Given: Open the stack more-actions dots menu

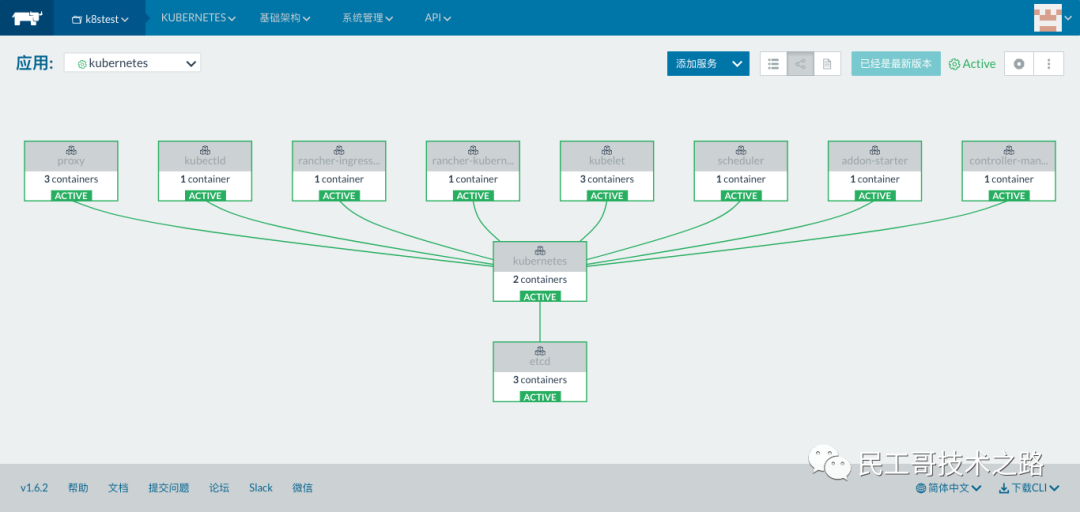Looking at the screenshot, I should click(x=1049, y=64).
